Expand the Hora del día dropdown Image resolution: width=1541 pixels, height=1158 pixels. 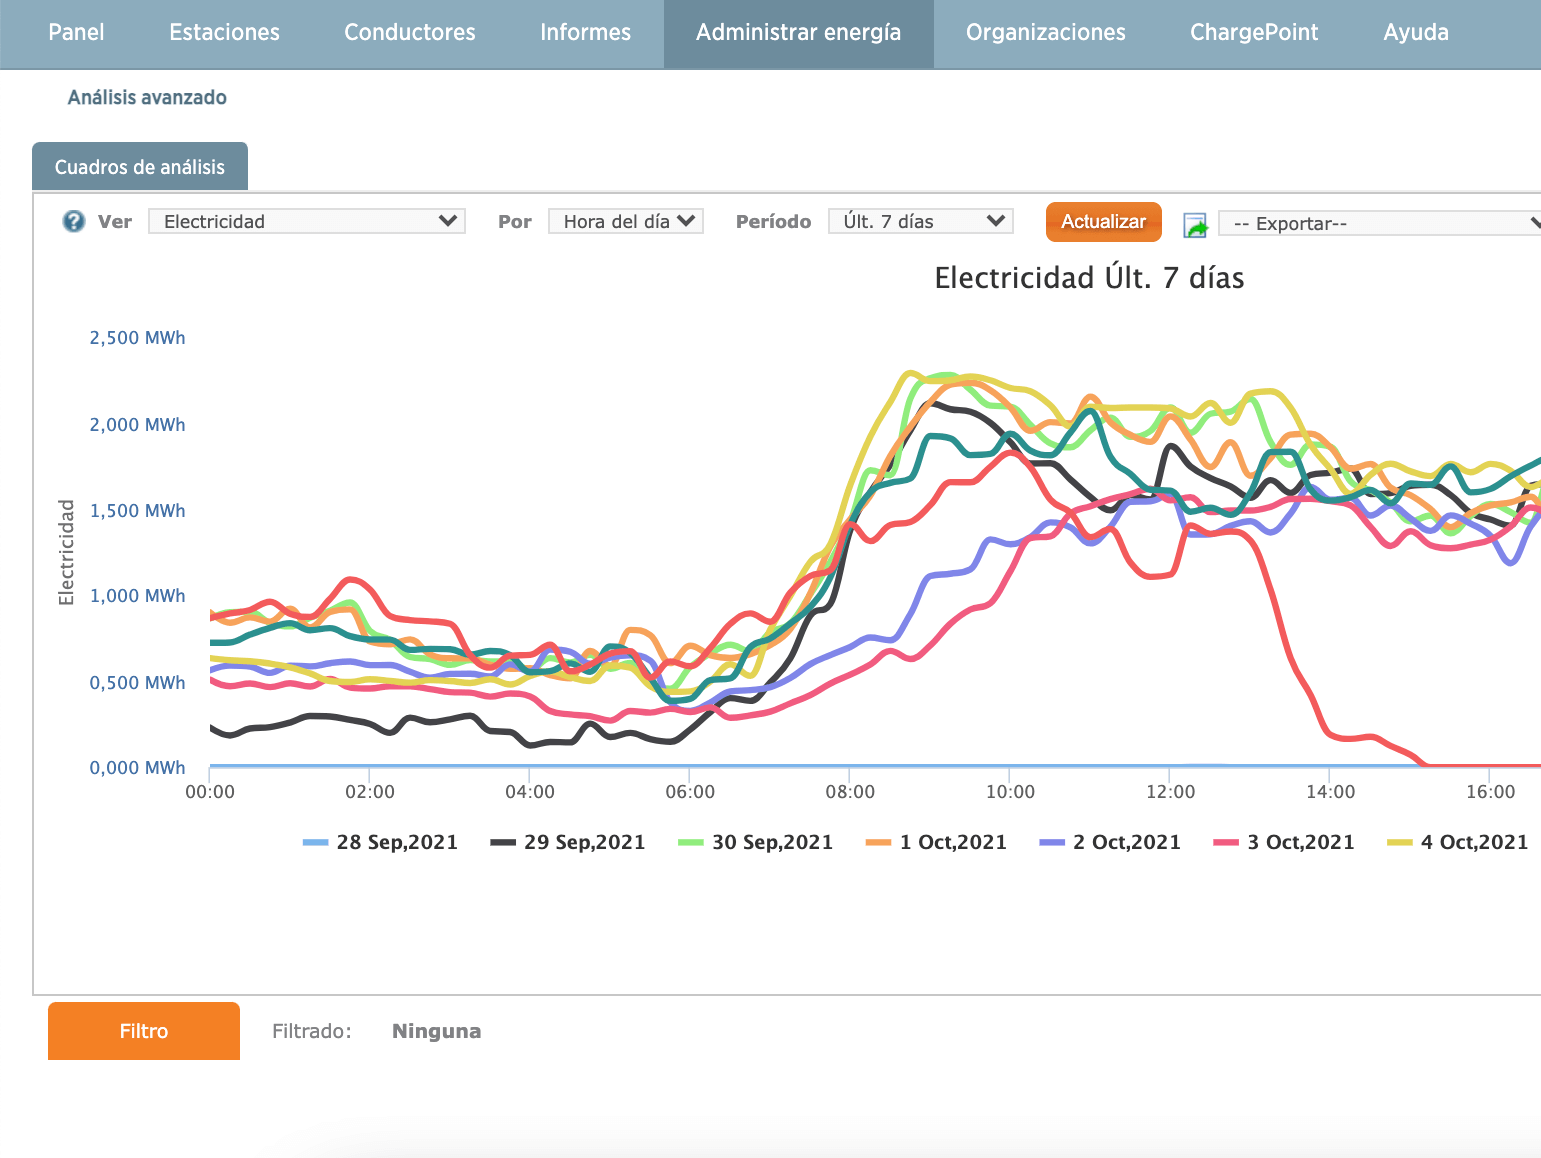click(625, 221)
